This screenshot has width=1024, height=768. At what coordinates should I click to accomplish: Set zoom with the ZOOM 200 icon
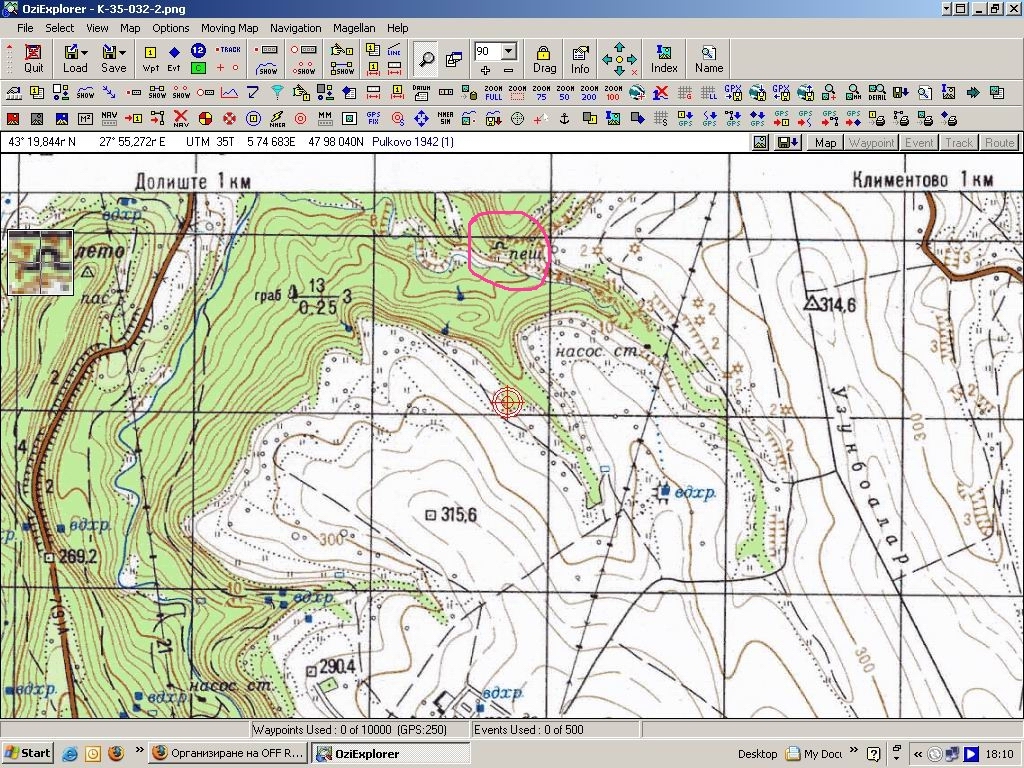[x=589, y=93]
